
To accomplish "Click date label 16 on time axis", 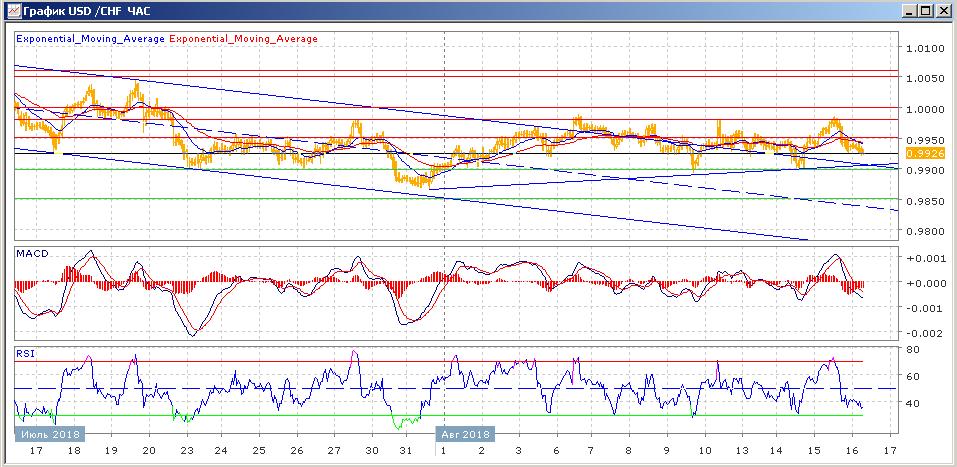I will click(853, 451).
